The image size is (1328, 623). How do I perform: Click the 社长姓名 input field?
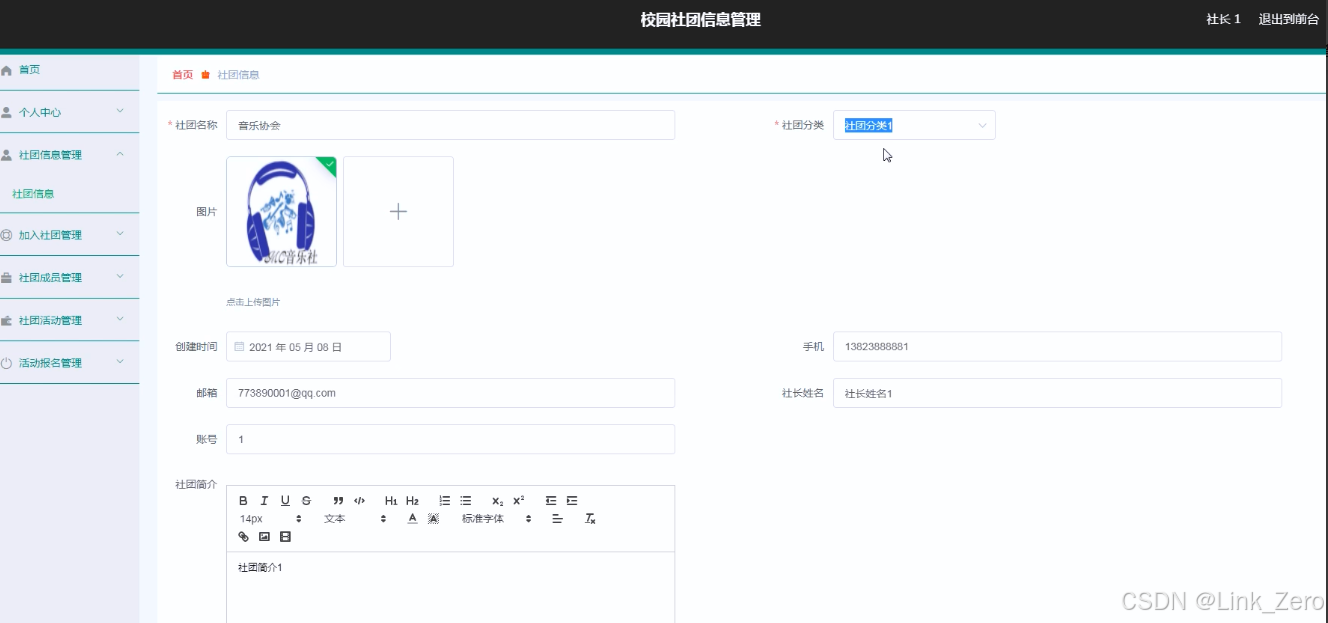[1057, 393]
